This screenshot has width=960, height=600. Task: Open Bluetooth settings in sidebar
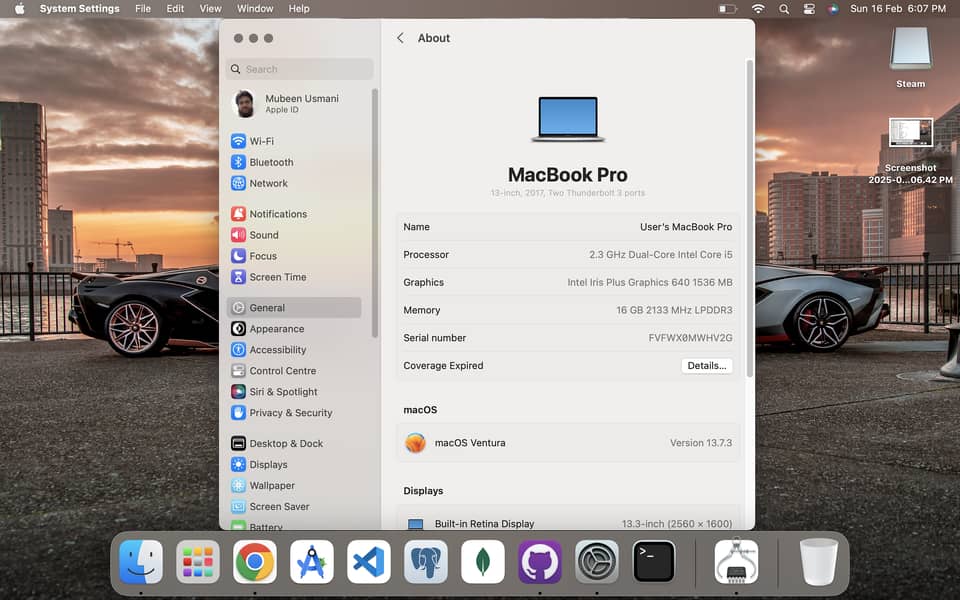262,162
